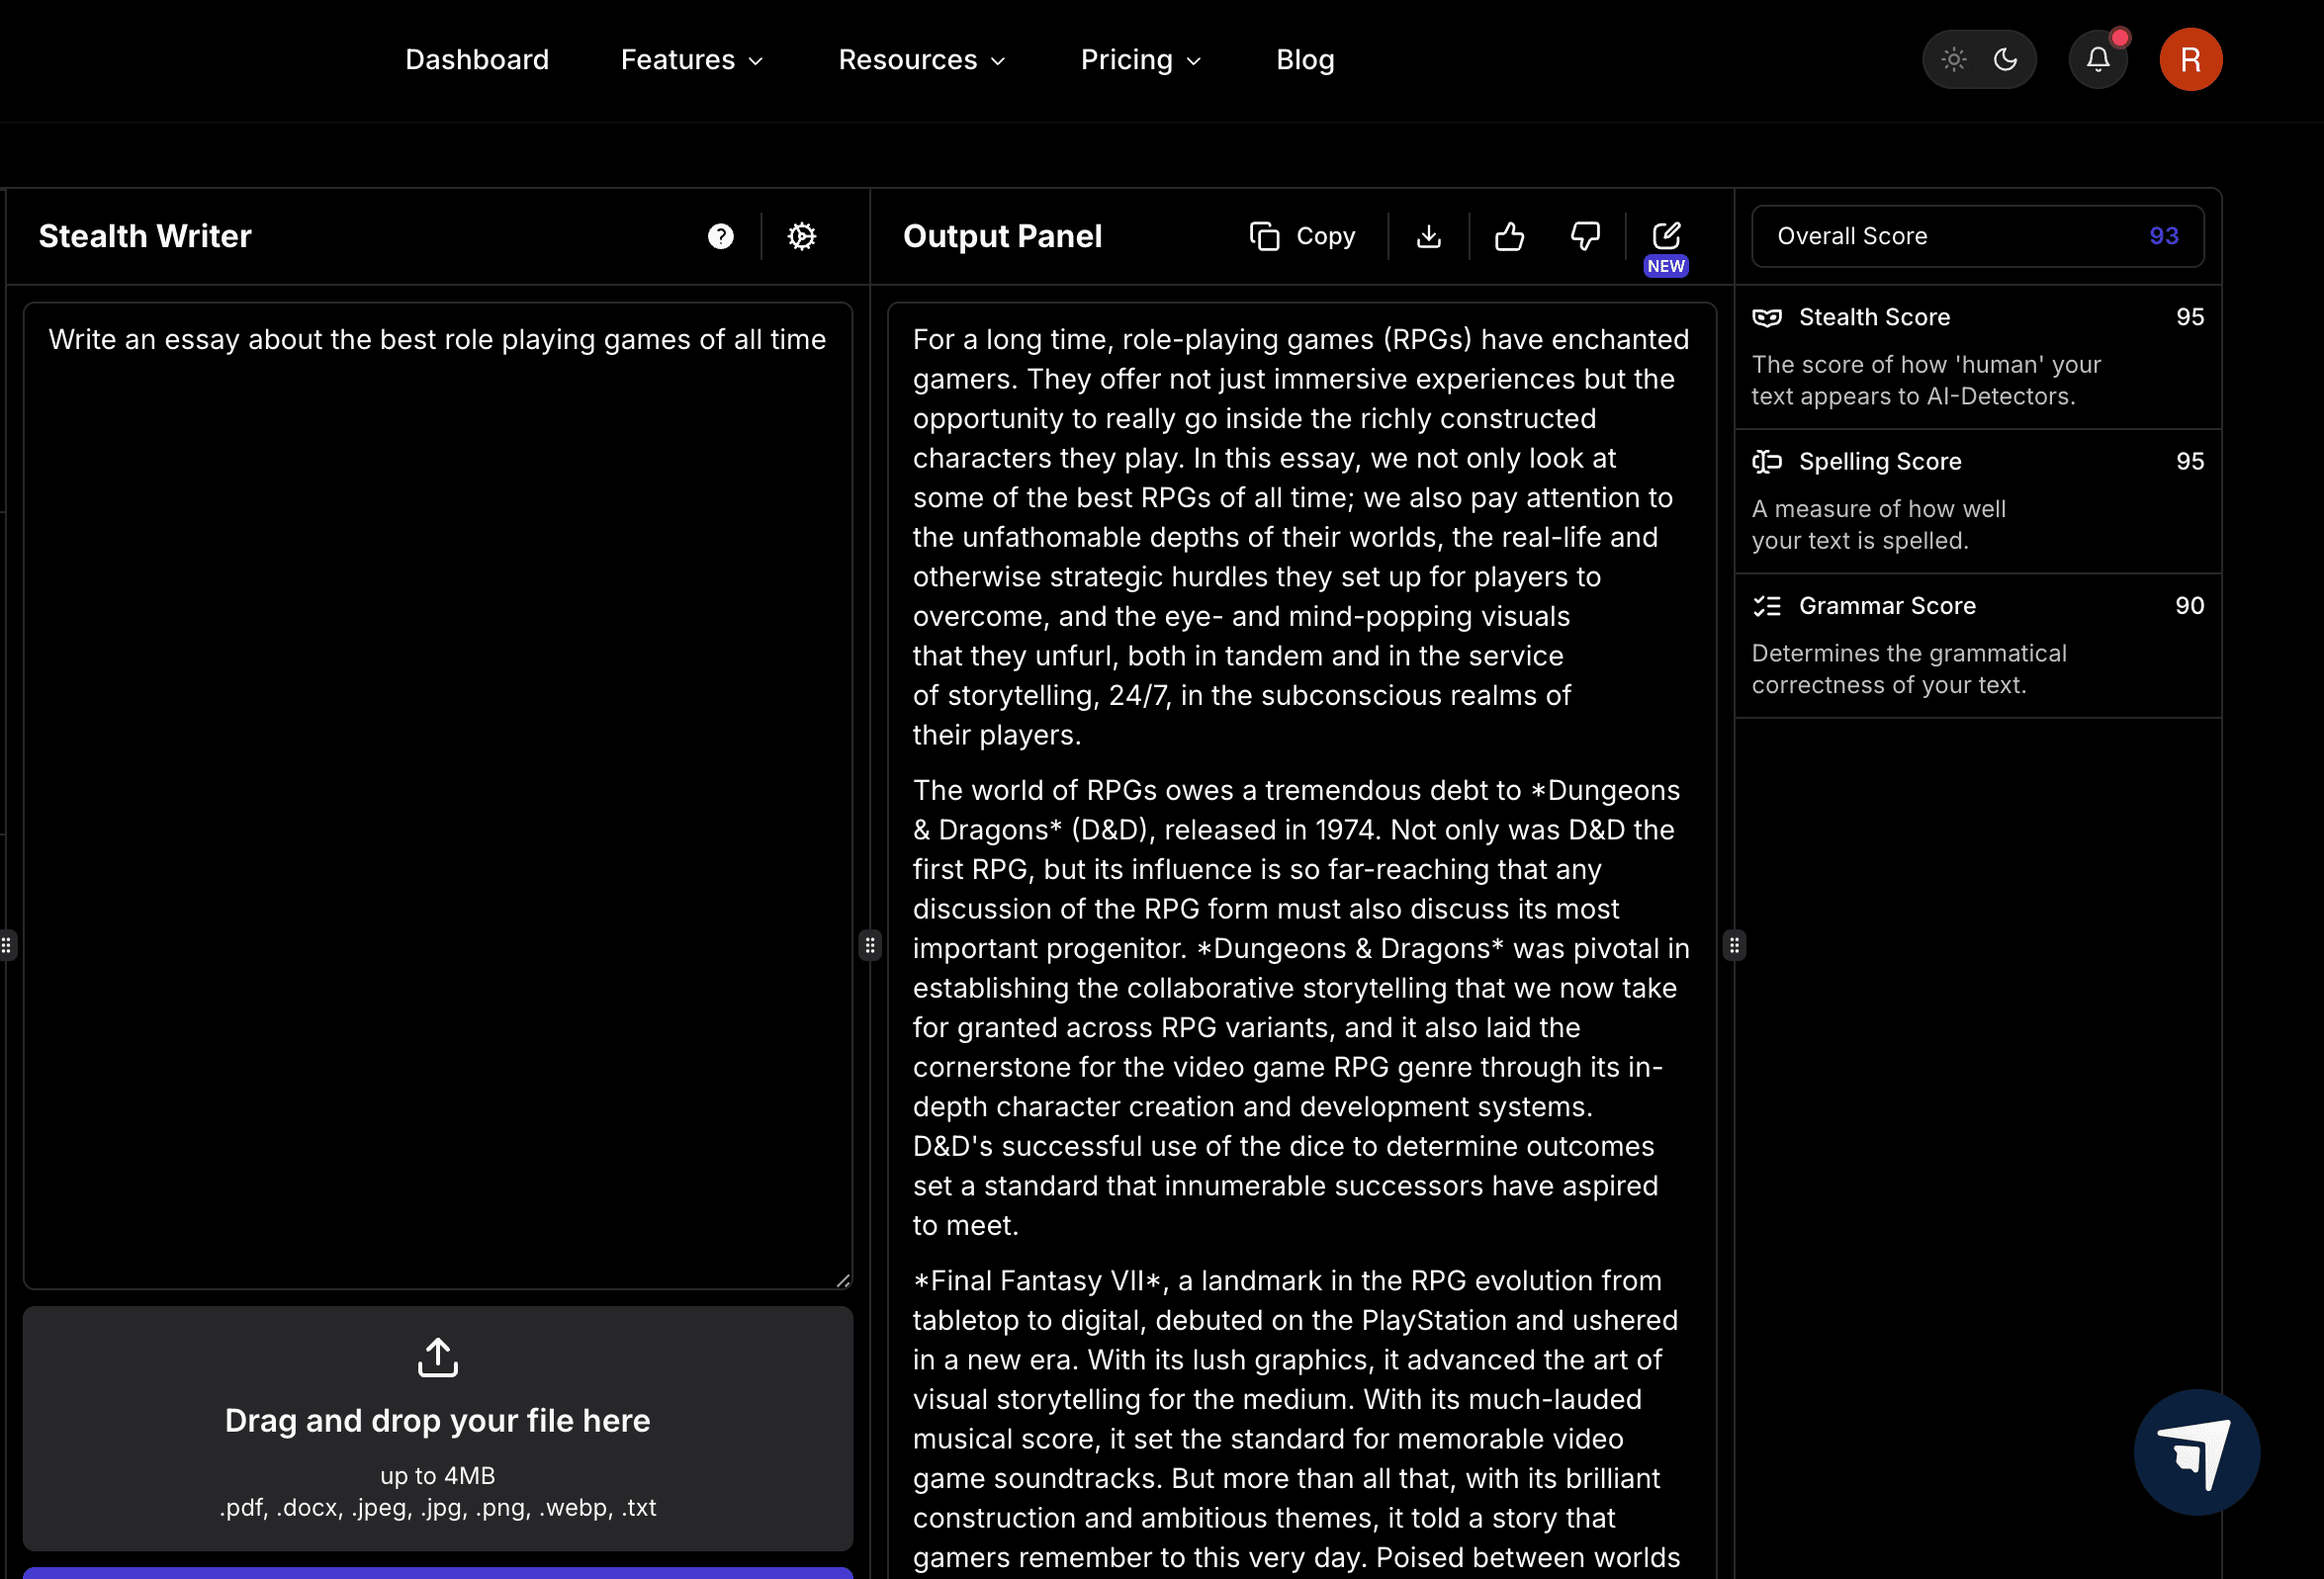Expand the Resources dropdown menu
The width and height of the screenshot is (2324, 1579).
point(921,60)
